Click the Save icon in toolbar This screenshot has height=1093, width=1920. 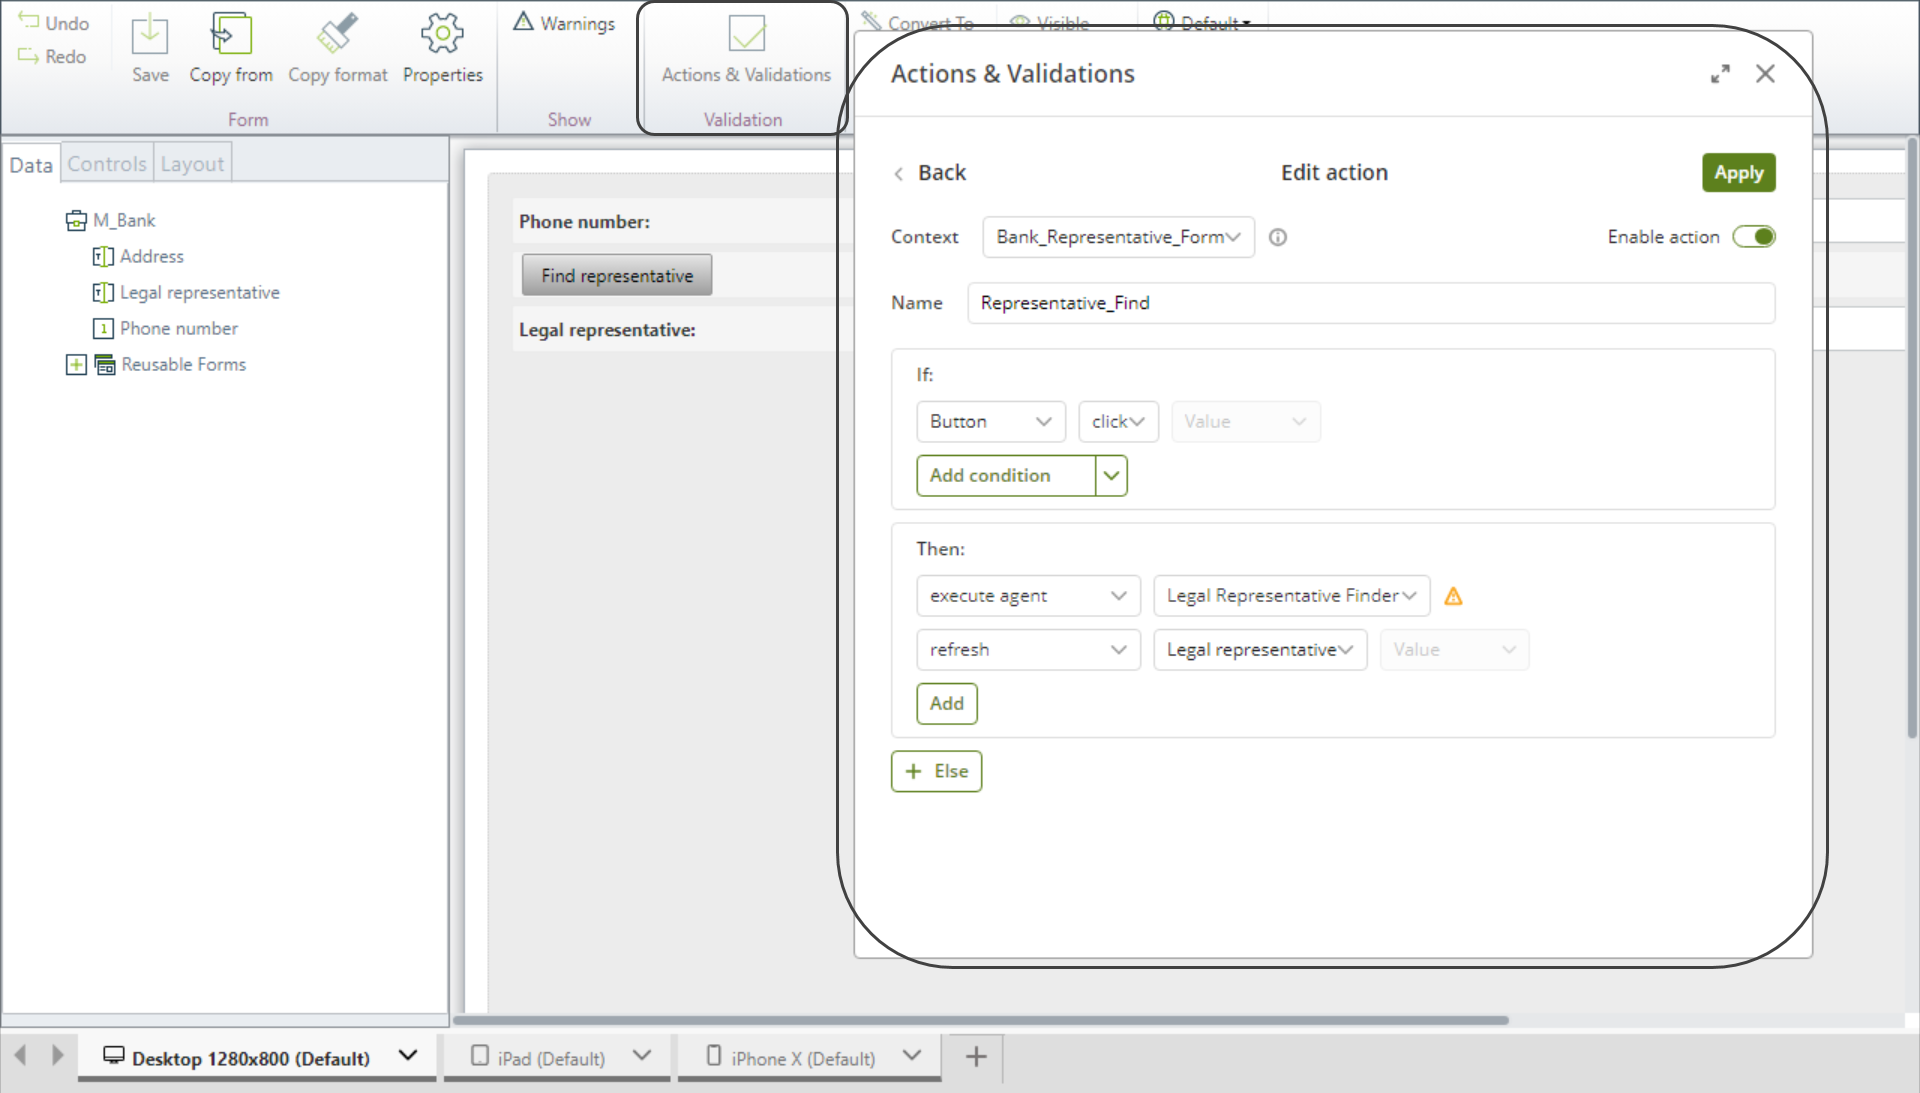click(x=150, y=36)
